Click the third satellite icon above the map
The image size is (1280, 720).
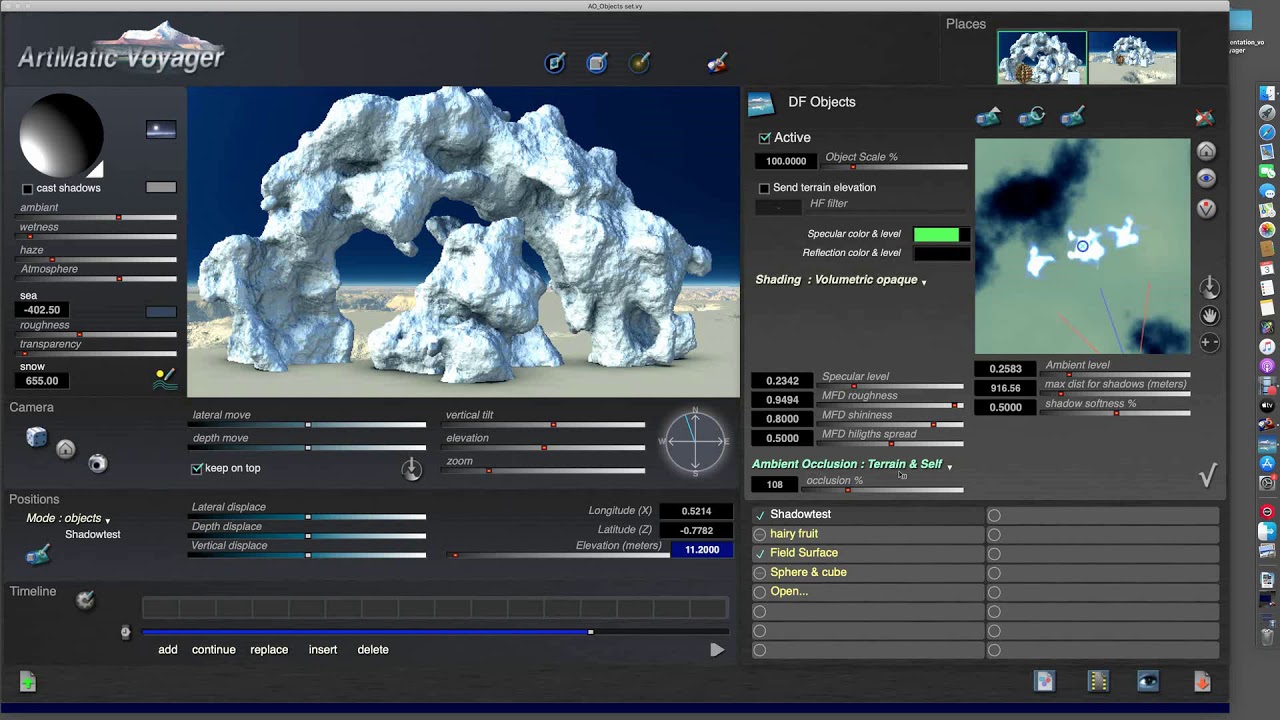1072,117
